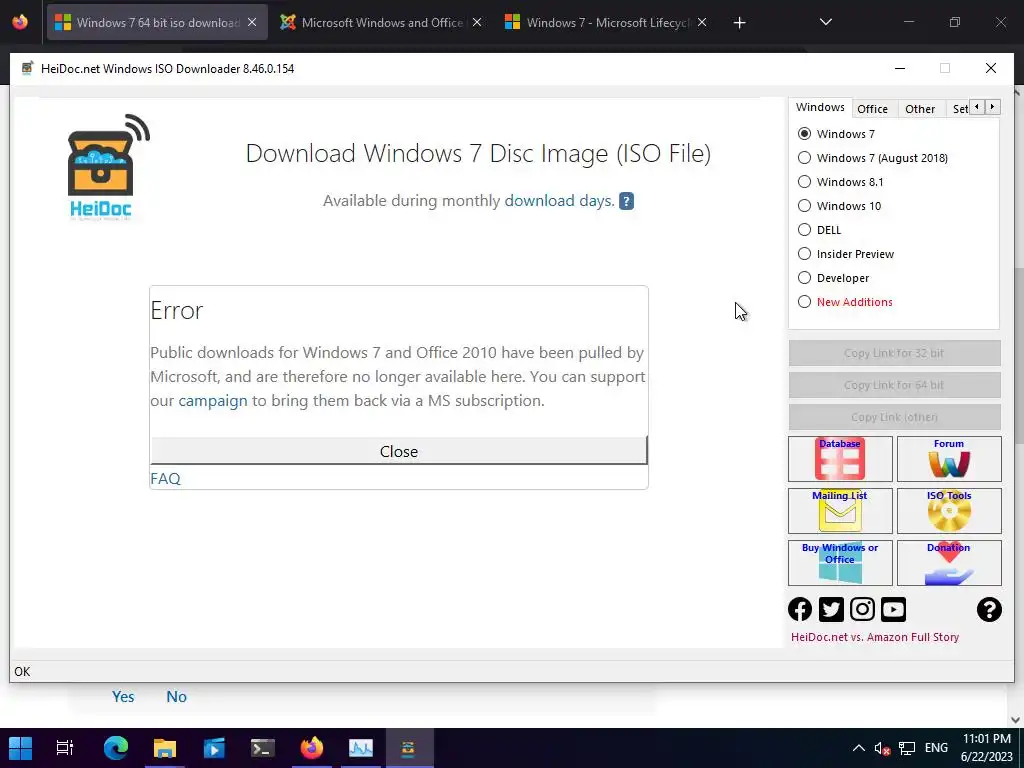
Task: Open the list all tabs dropdown
Action: point(825,22)
